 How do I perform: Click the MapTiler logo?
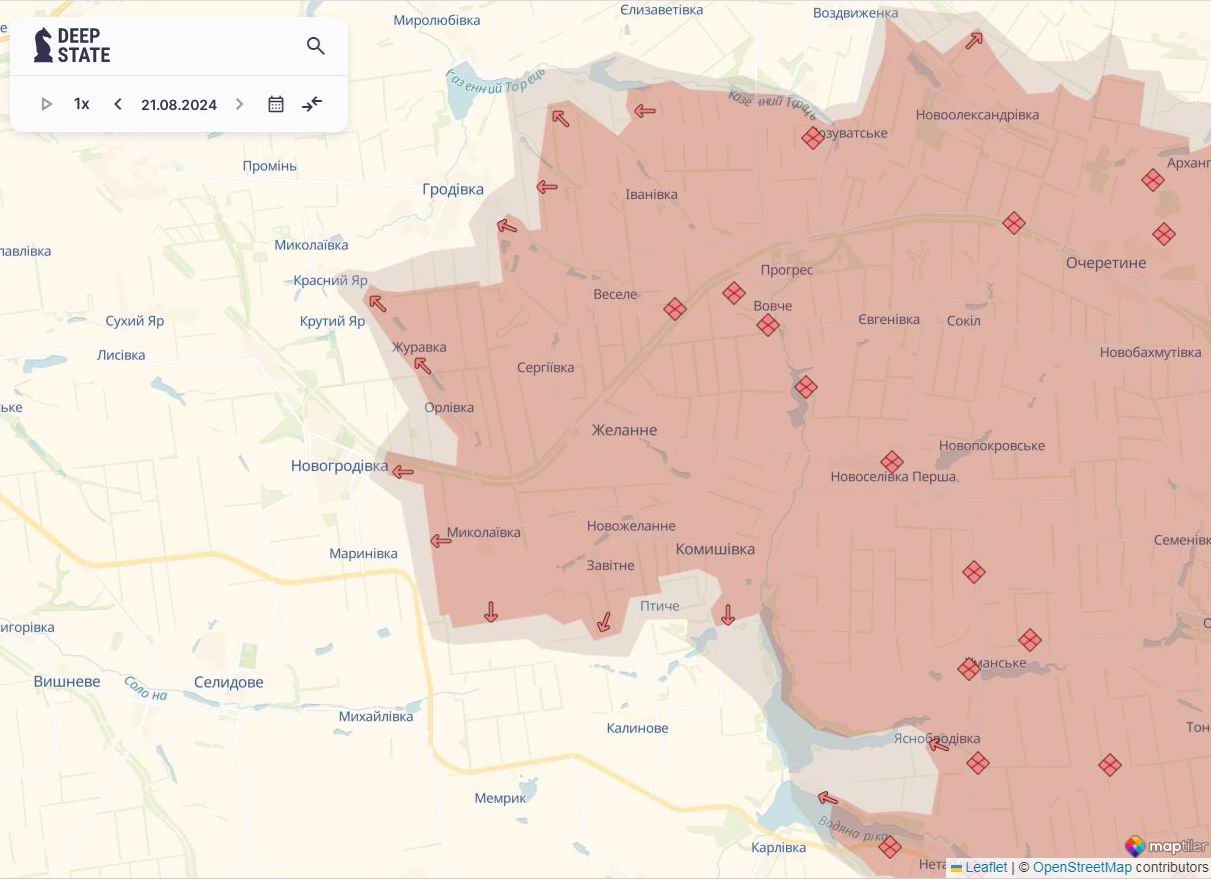1166,846
